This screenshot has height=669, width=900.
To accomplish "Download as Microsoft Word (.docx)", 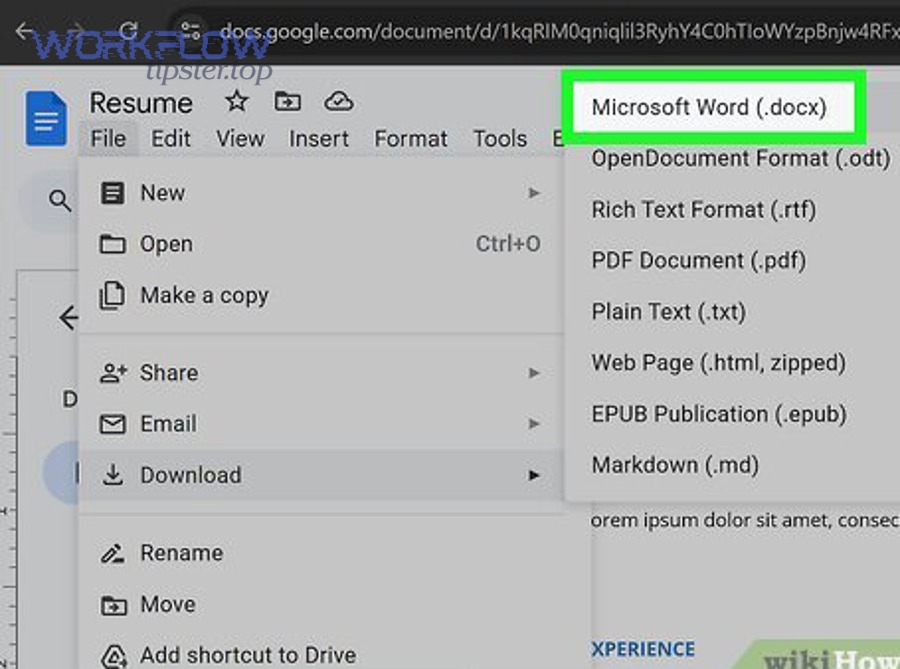I will [x=713, y=107].
